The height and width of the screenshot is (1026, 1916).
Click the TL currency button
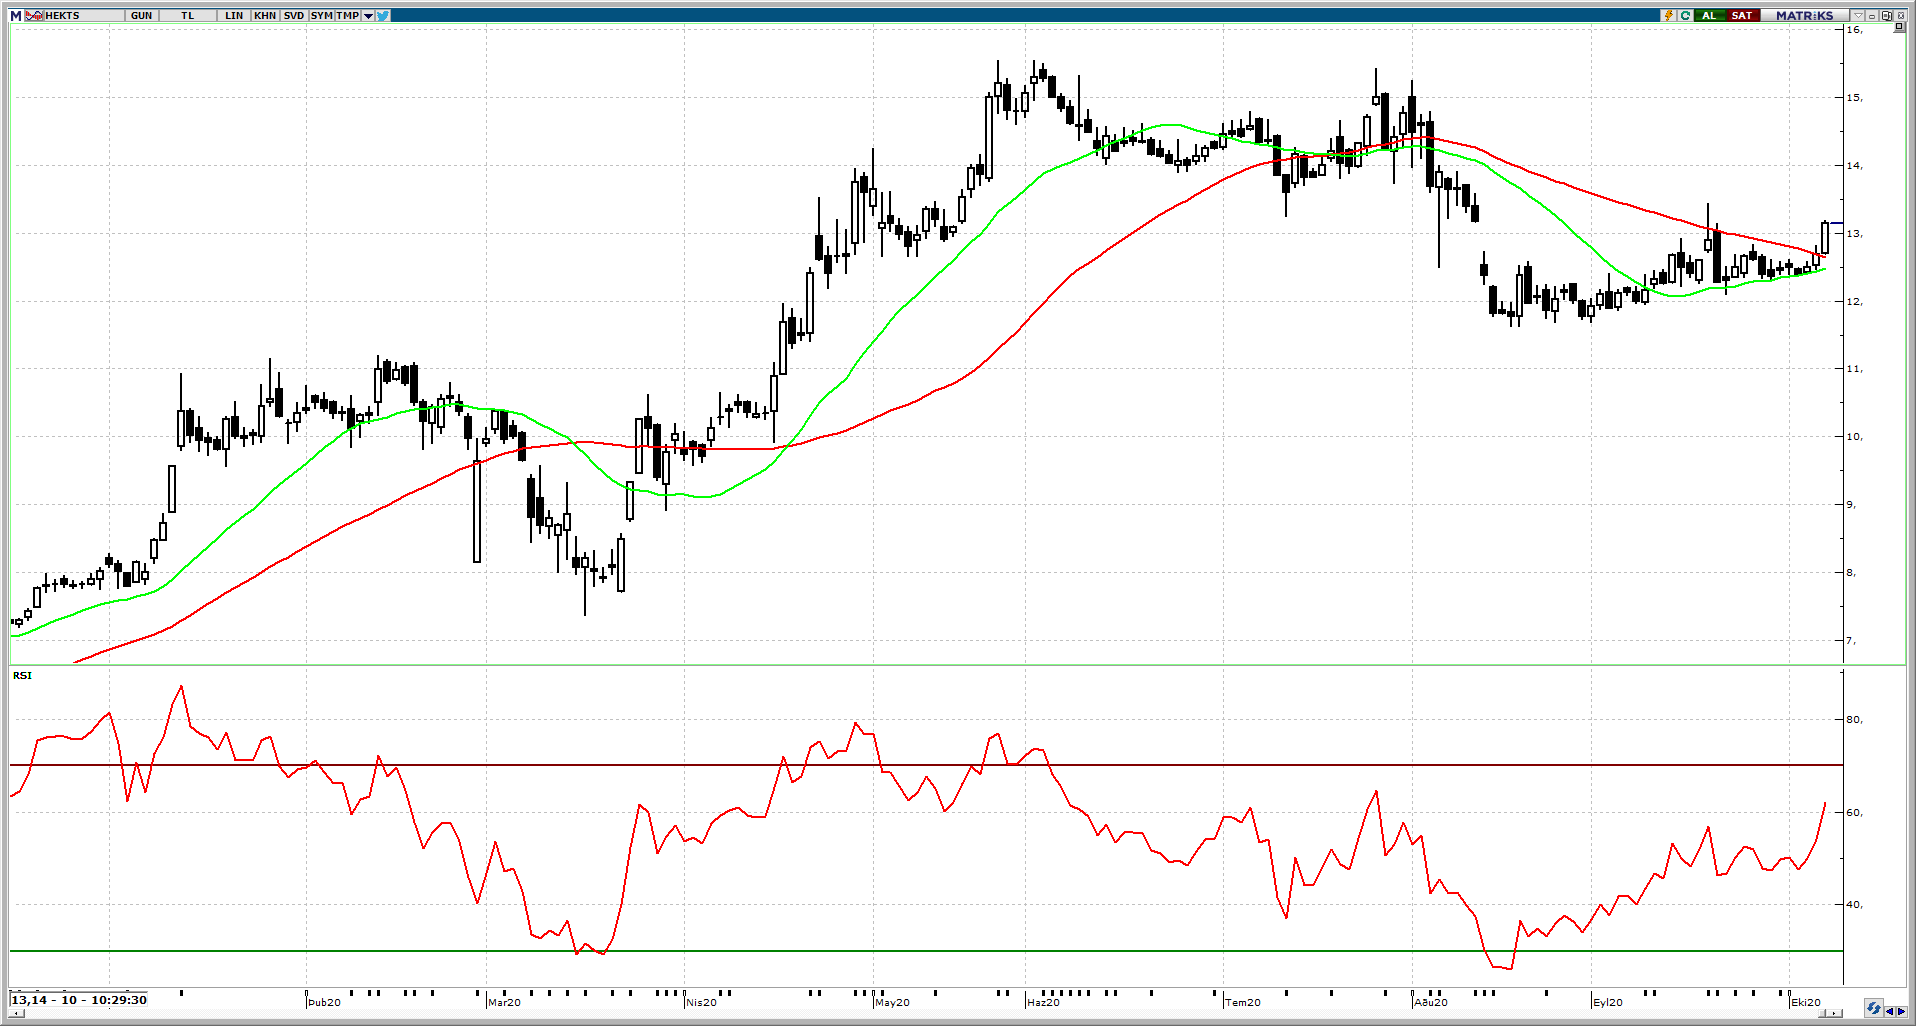188,16
